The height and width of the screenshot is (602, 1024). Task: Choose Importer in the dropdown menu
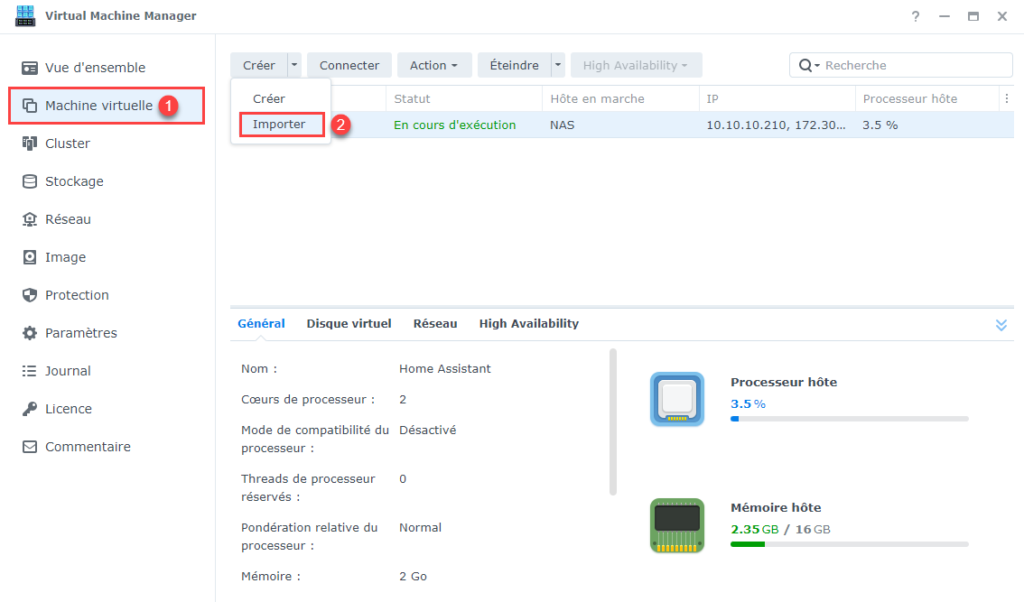pos(281,124)
